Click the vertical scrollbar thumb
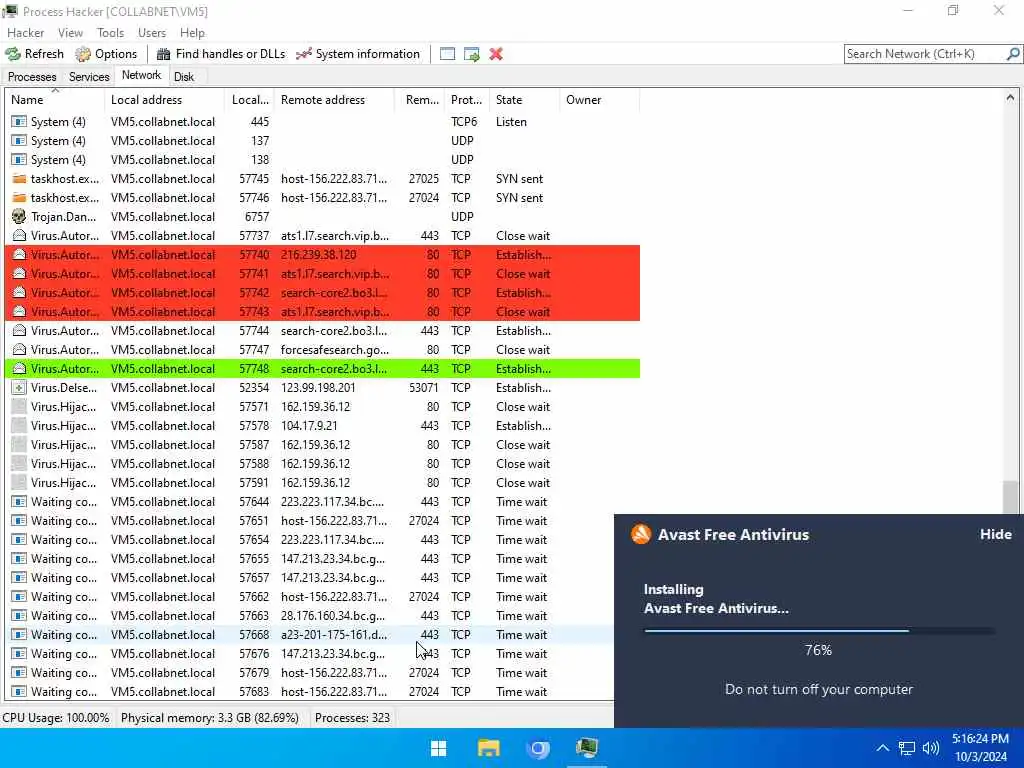This screenshot has width=1024, height=768. pos(1010,497)
